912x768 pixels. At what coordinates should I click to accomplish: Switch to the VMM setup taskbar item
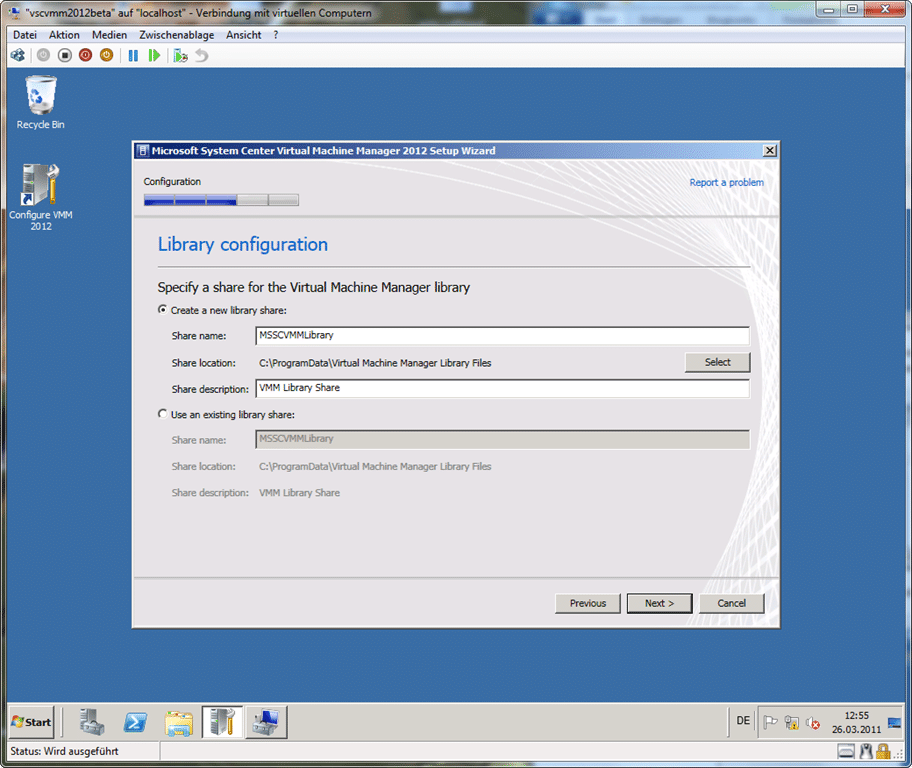222,722
